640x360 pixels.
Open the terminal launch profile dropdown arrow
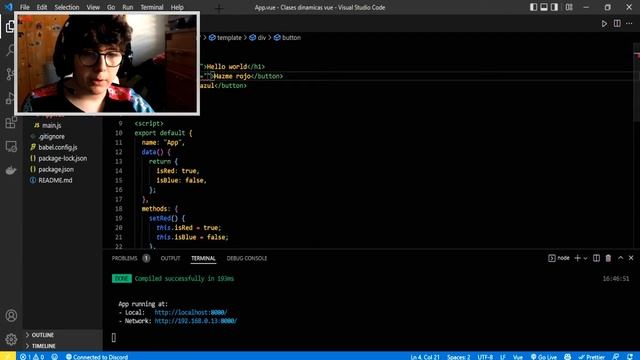[x=585, y=258]
